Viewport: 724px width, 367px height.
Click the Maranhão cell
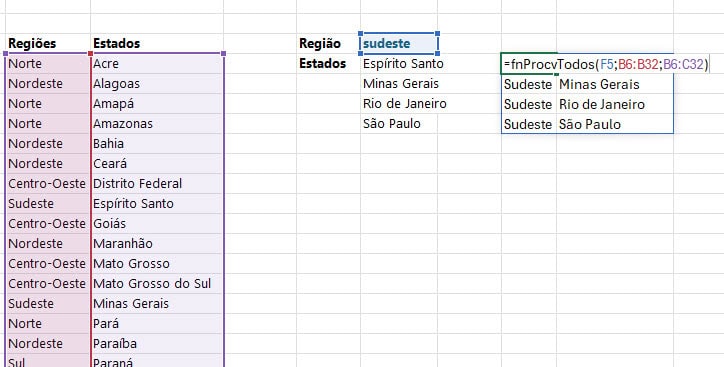(157, 243)
